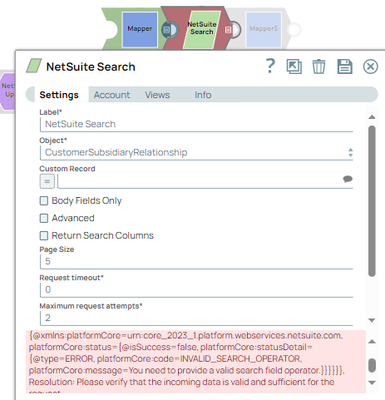This screenshot has height=400, width=385.
Task: Click the error message scrollbar down arrow
Action: (x=372, y=383)
